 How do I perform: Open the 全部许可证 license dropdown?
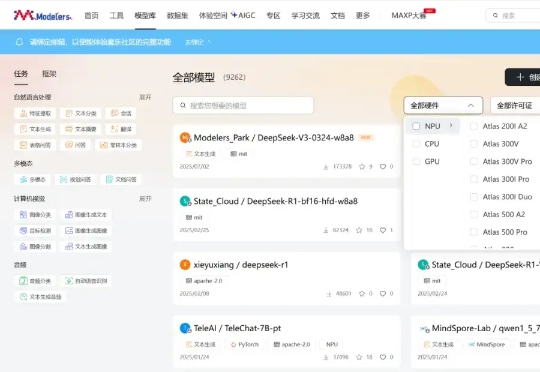(515, 105)
